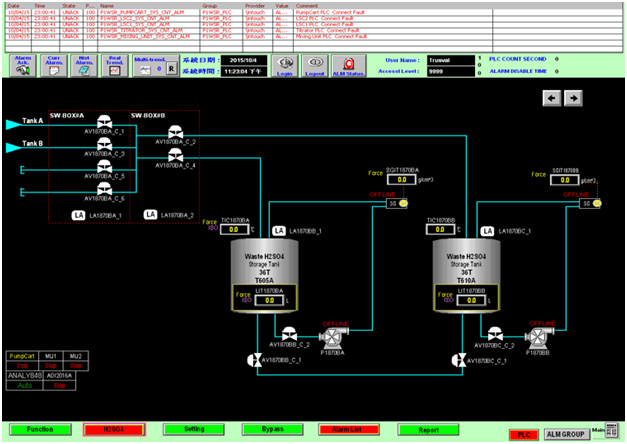Image resolution: width=627 pixels, height=444 pixels.
Task: Open Hist Alarms icon in toolbar
Action: (86, 66)
